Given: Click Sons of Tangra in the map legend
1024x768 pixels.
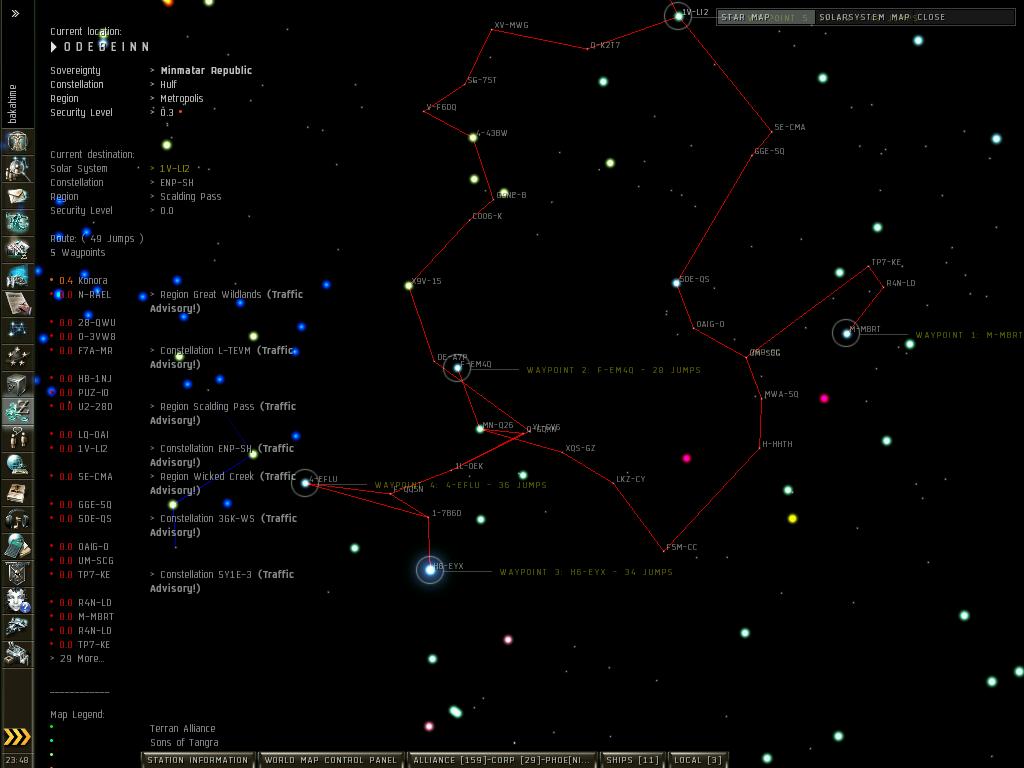Looking at the screenshot, I should click(x=184, y=743).
